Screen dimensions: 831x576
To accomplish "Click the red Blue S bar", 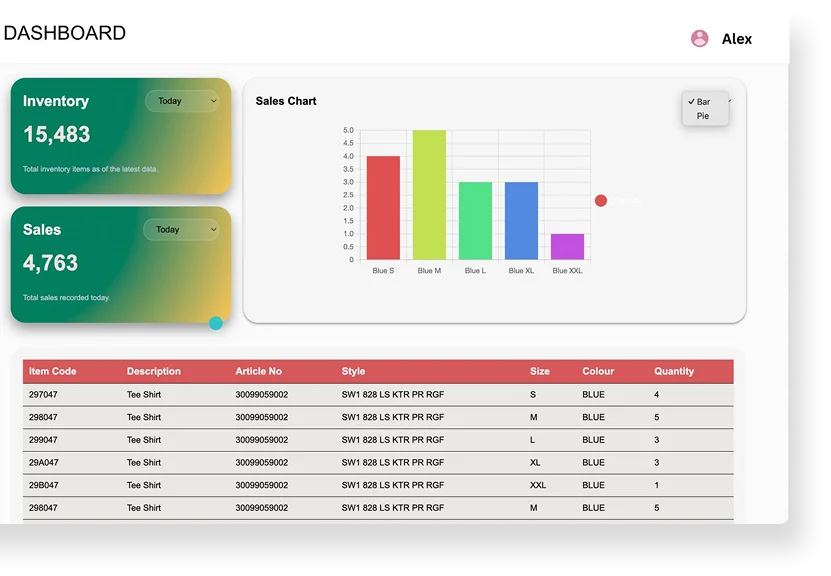I will coord(383,208).
